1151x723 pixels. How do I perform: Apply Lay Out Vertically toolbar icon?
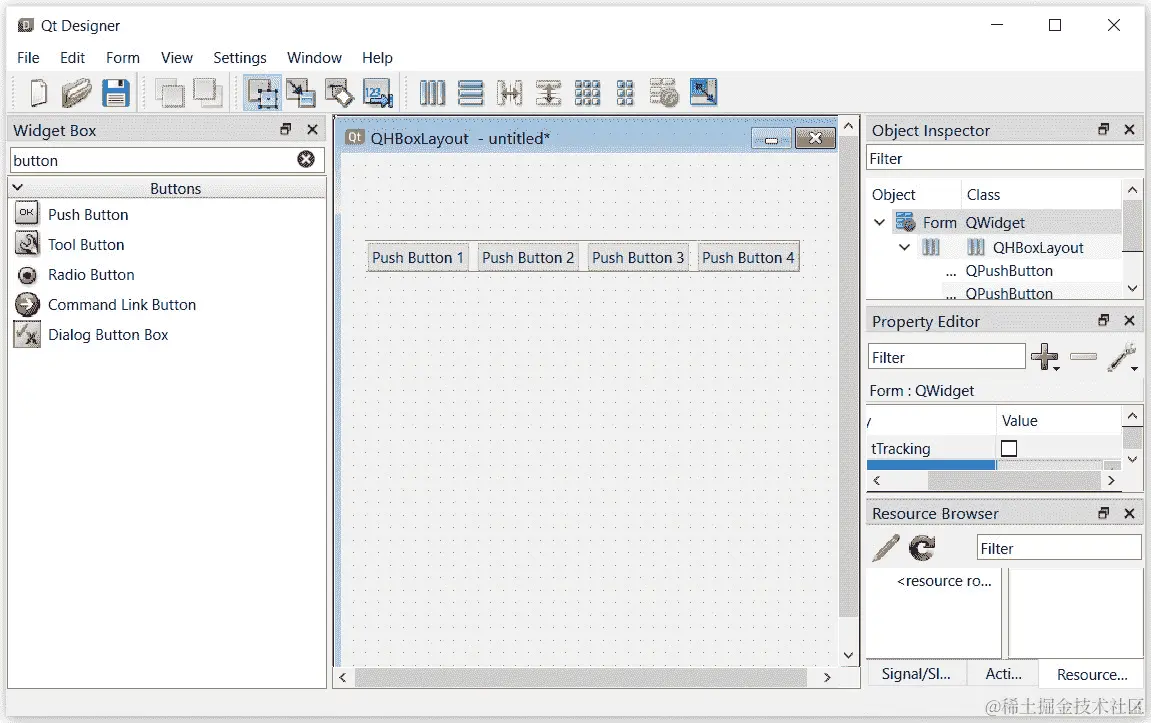[x=471, y=93]
